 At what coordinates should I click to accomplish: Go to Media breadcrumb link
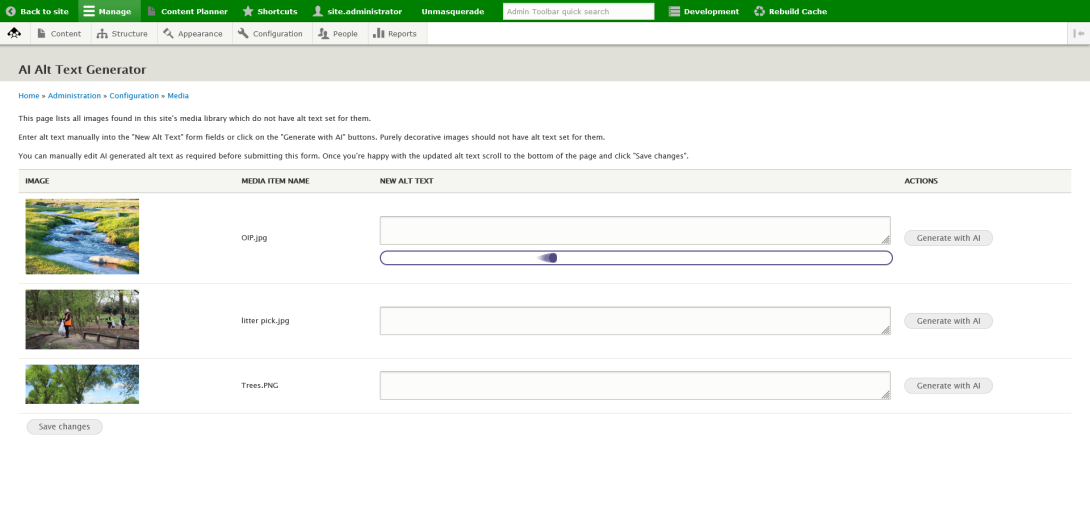[x=178, y=96]
